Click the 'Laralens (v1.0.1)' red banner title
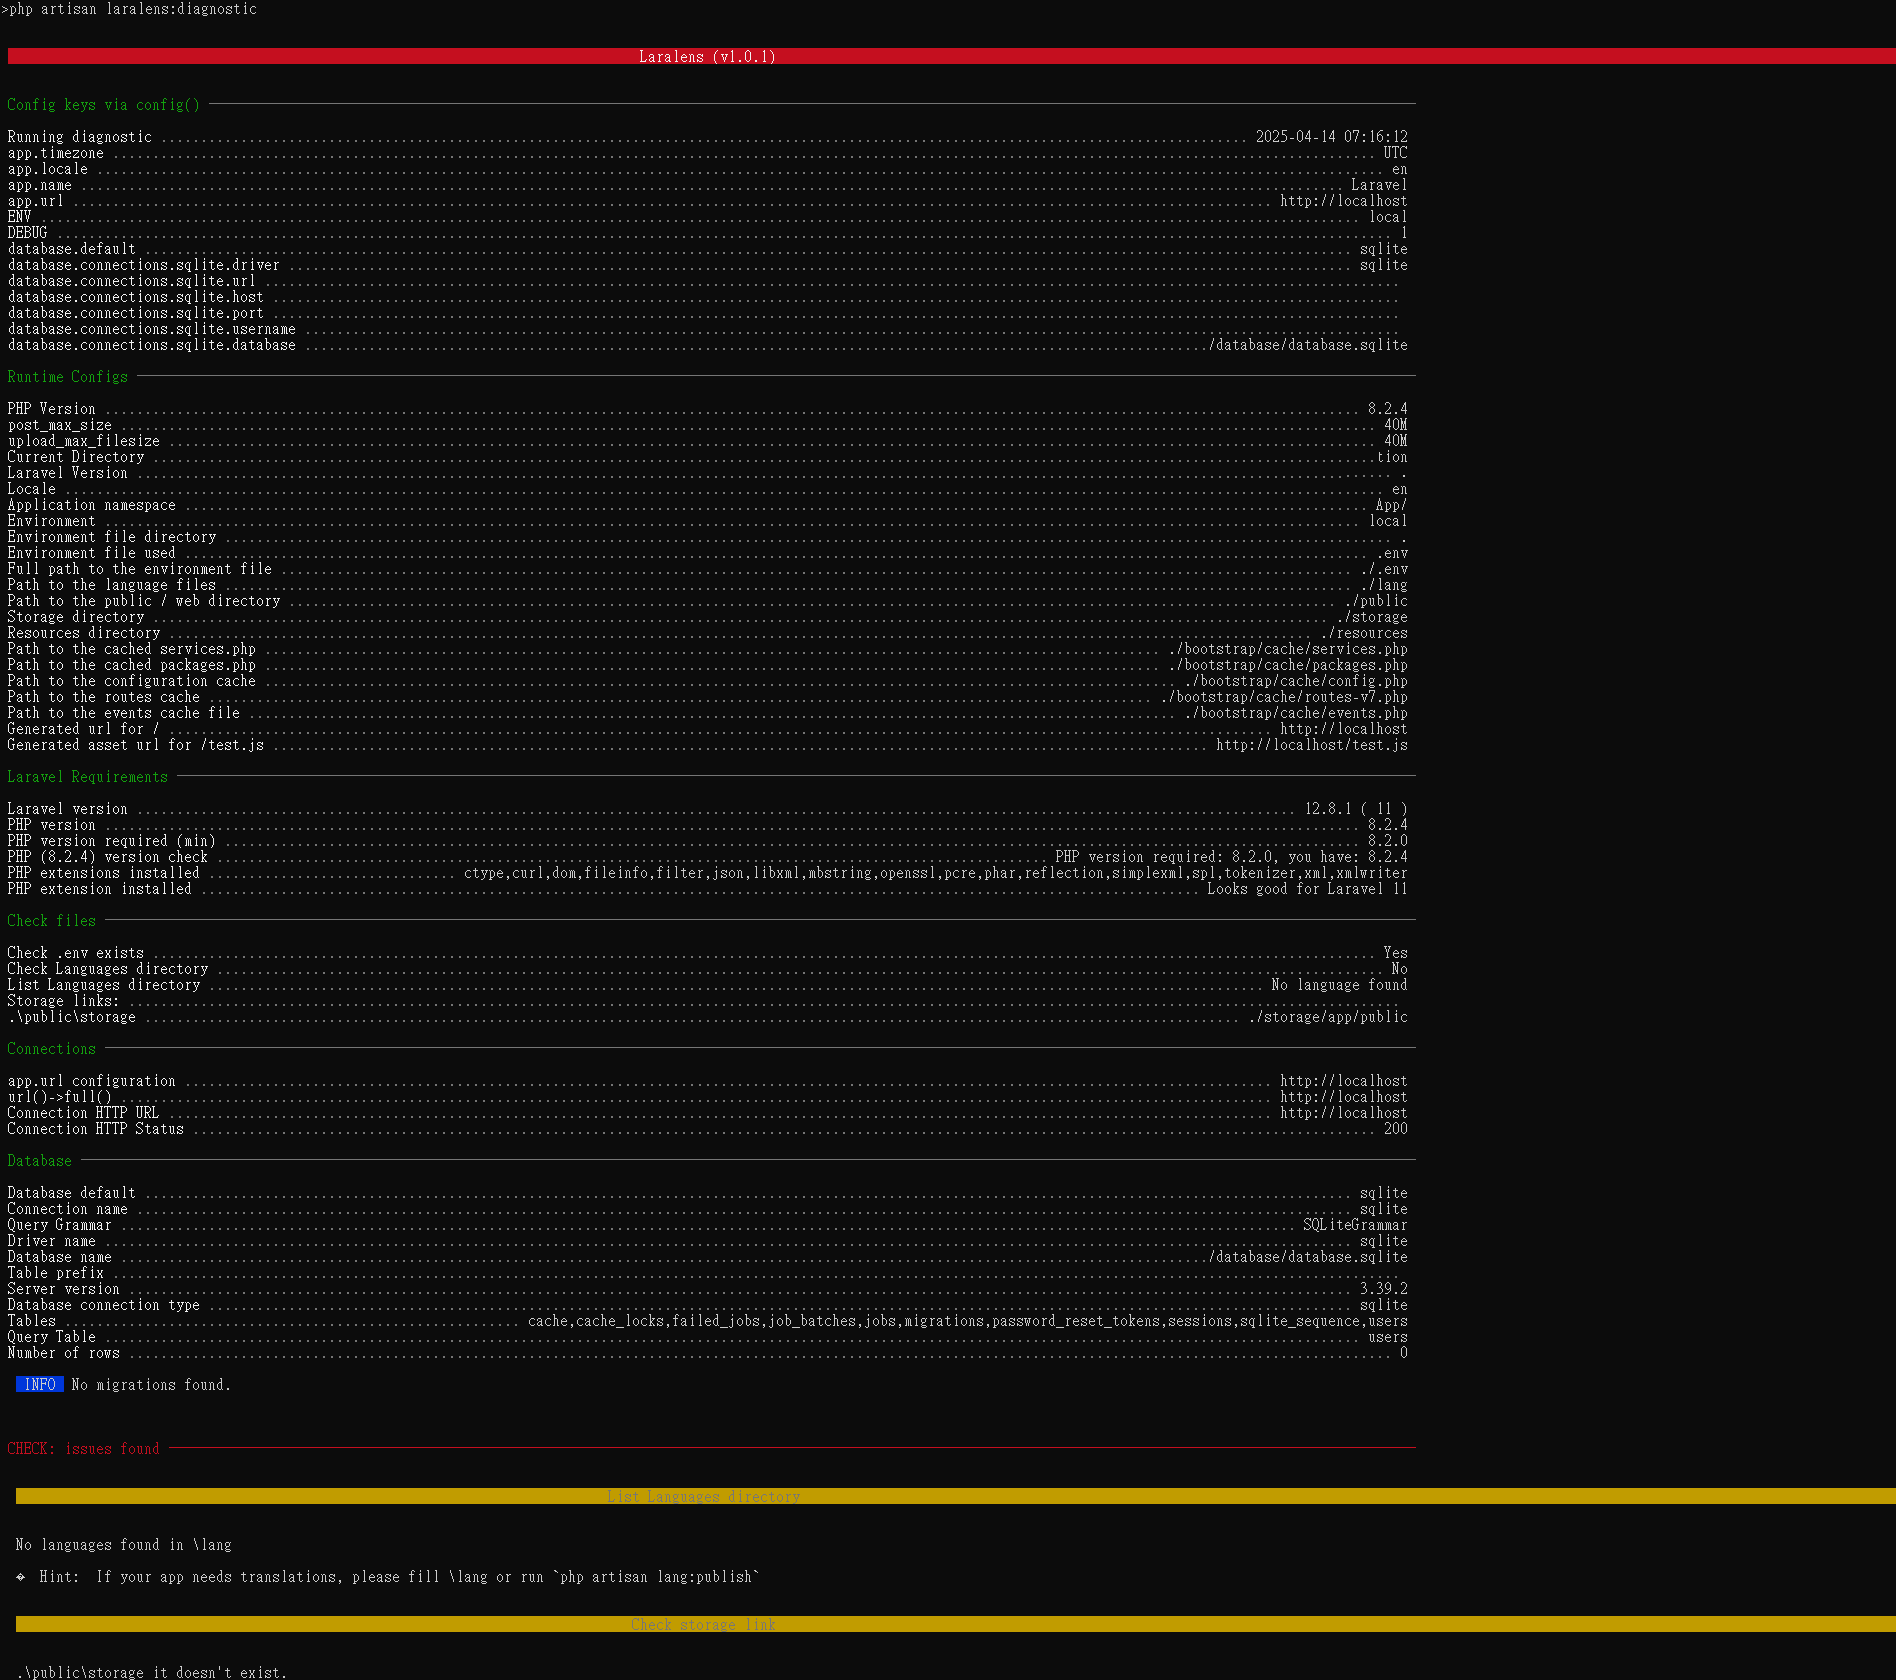The width and height of the screenshot is (1896, 1680). click(x=707, y=57)
